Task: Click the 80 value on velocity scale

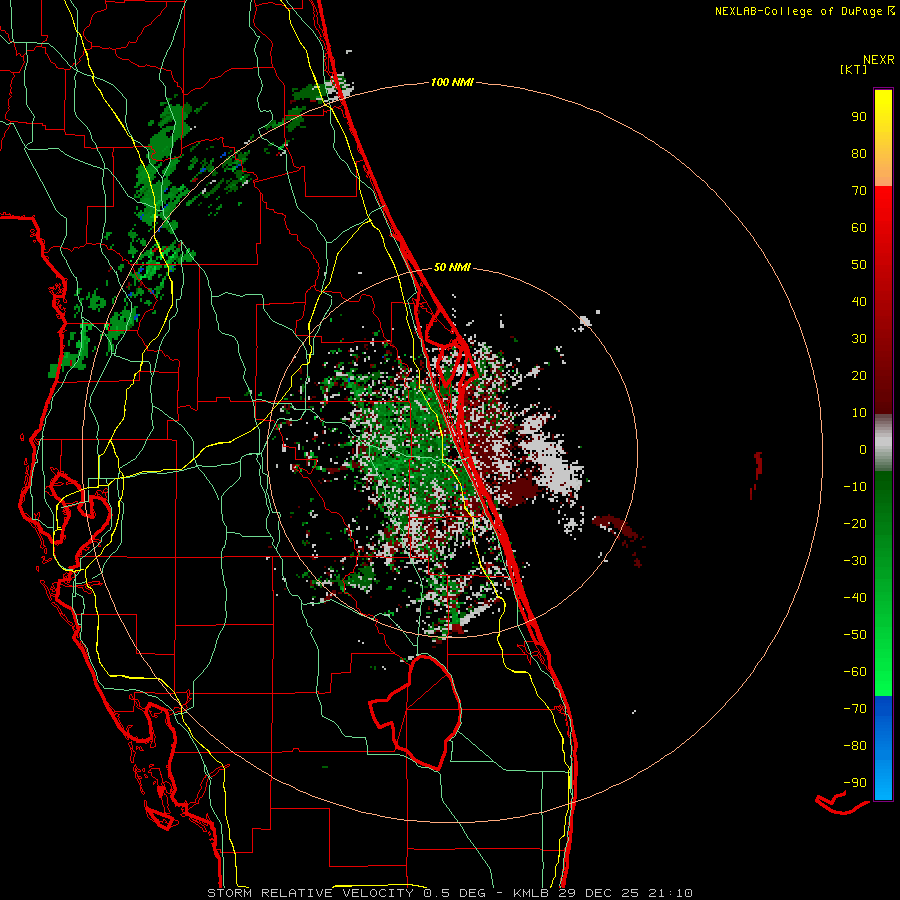Action: (859, 154)
